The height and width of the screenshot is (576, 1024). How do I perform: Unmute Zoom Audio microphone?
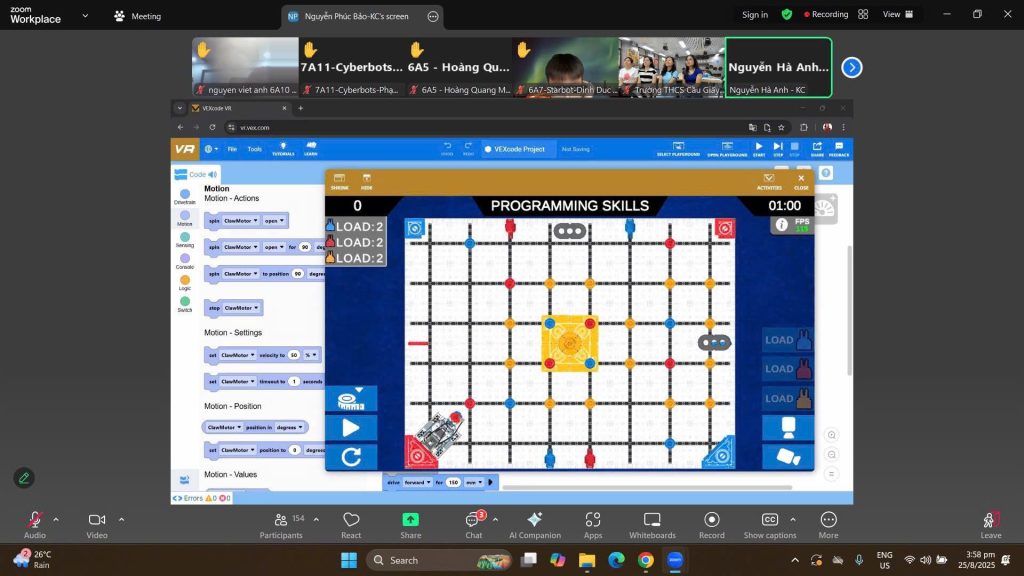point(35,525)
